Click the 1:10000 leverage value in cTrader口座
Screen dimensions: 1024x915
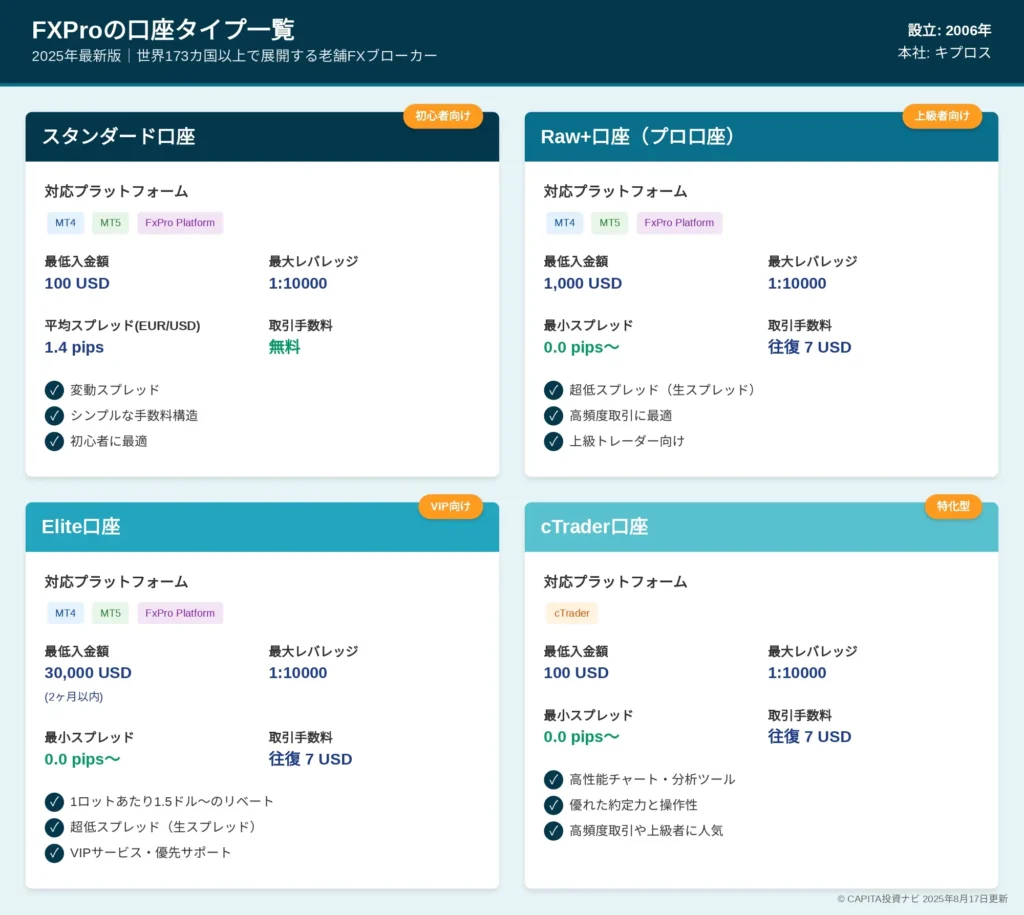pyautogui.click(x=797, y=673)
